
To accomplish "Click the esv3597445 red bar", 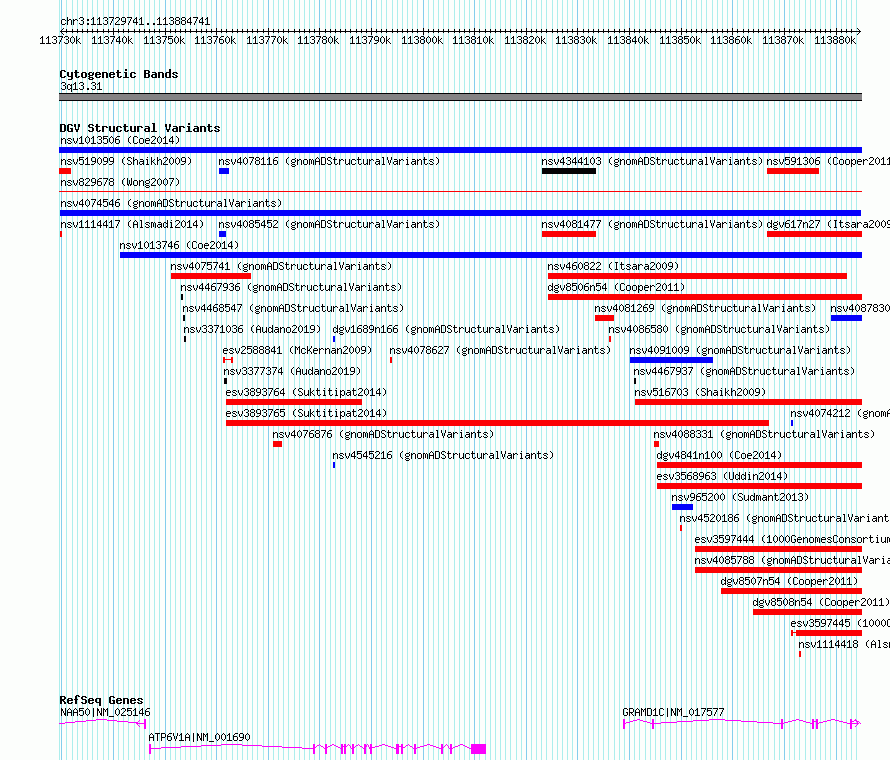I will pos(827,633).
